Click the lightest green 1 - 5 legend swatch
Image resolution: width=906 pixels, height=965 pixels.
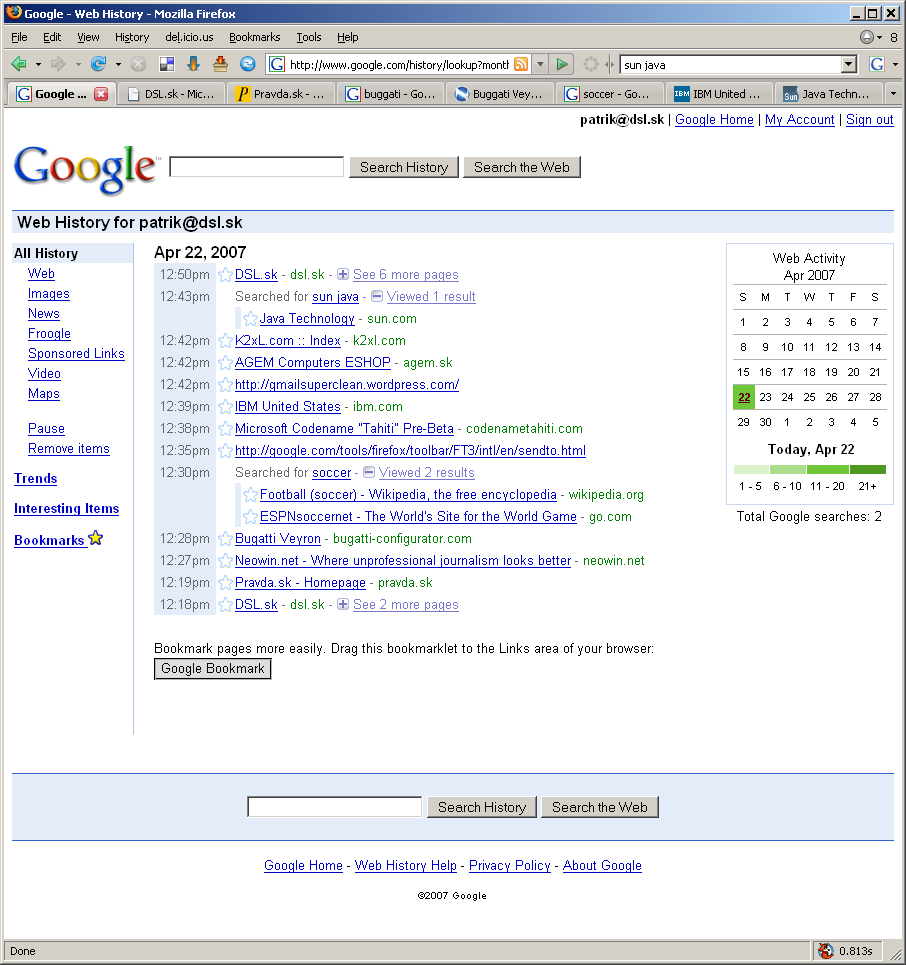(752, 470)
